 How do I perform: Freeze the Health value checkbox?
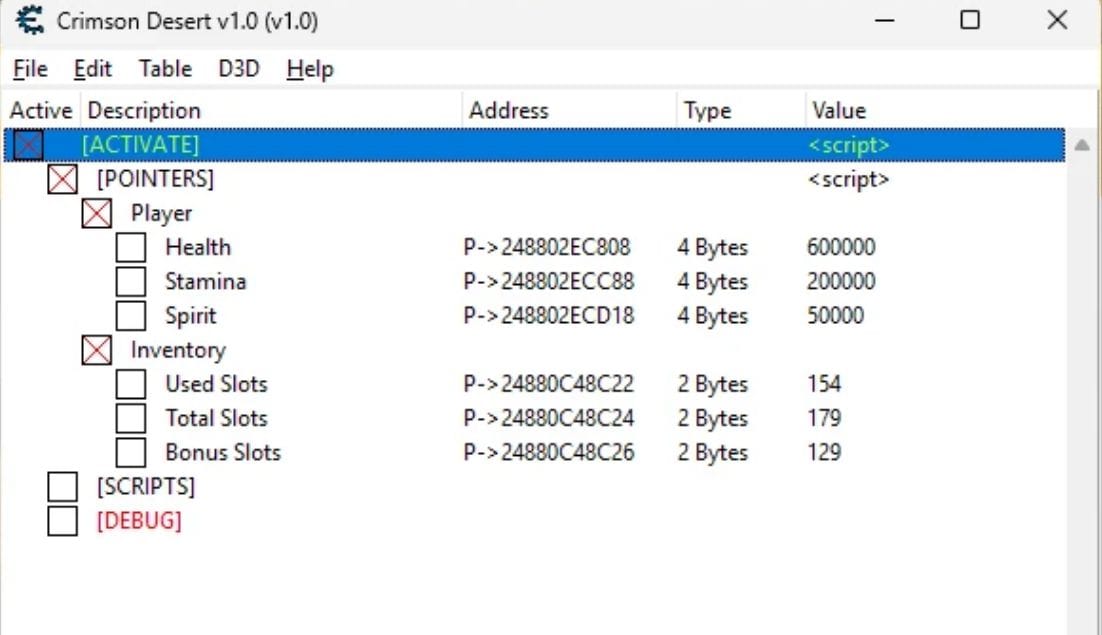pyautogui.click(x=131, y=248)
